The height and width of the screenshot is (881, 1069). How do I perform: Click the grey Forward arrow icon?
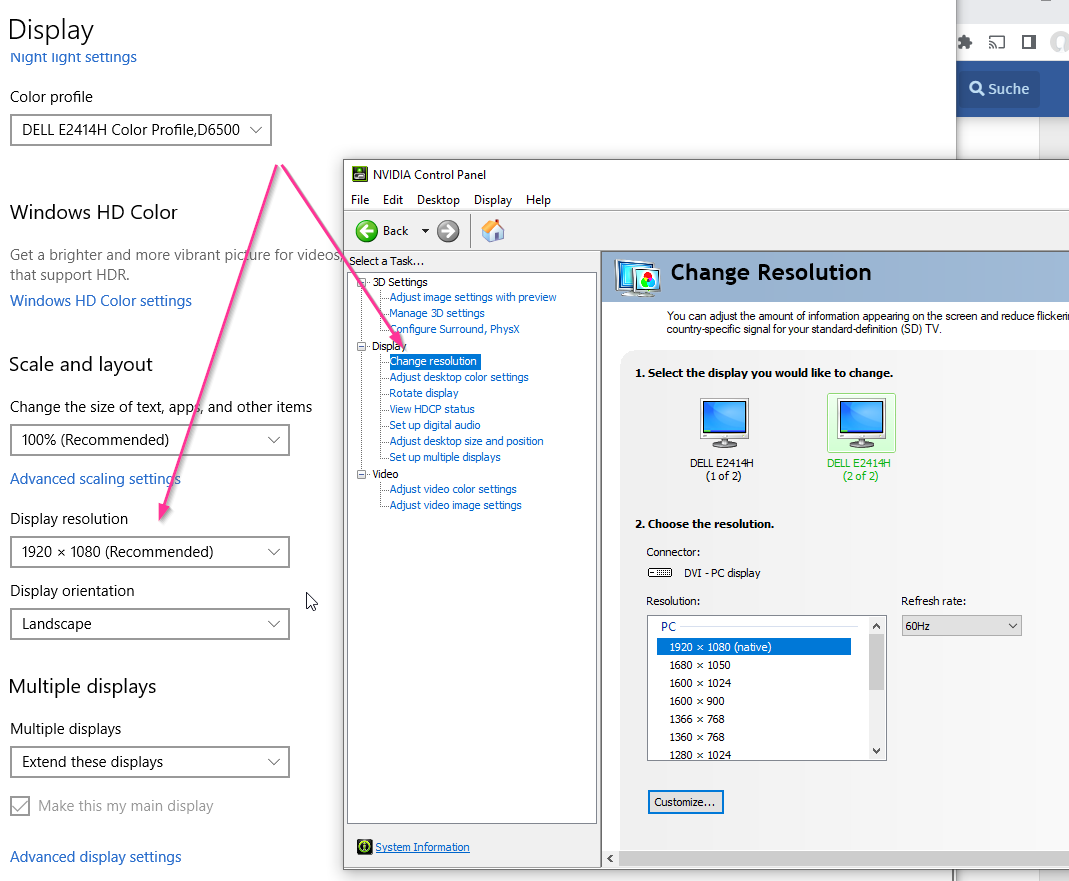tap(448, 231)
